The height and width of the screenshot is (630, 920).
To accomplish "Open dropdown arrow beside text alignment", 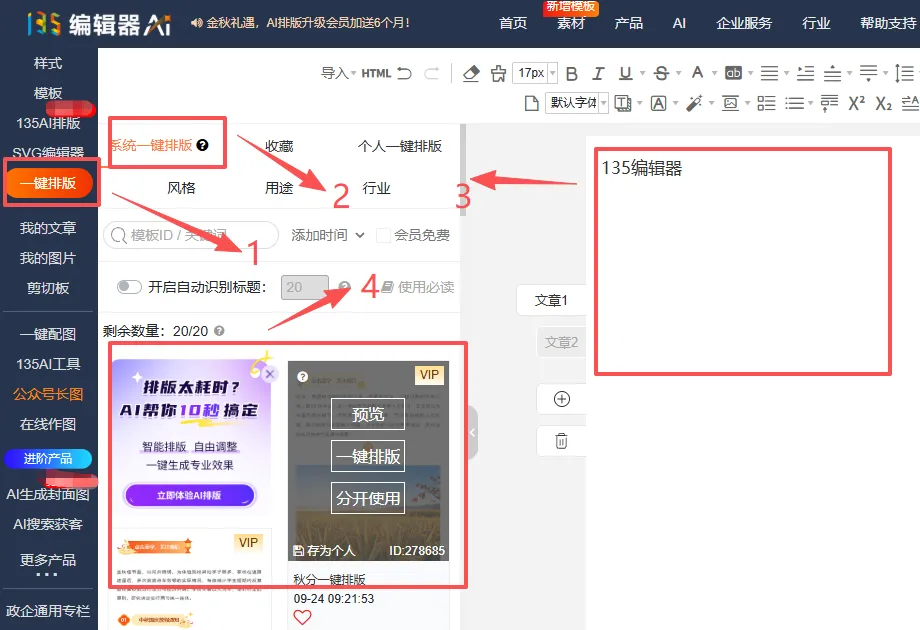I will click(x=786, y=73).
